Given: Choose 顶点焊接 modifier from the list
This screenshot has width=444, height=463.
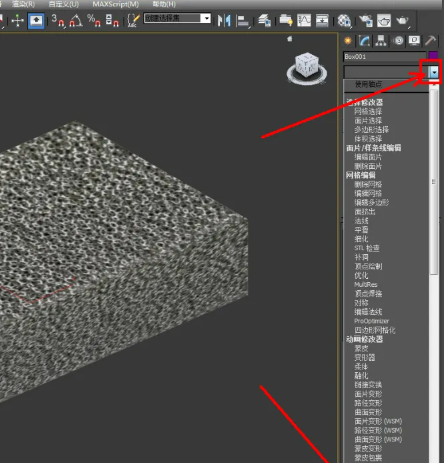Looking at the screenshot, I should point(368,294).
